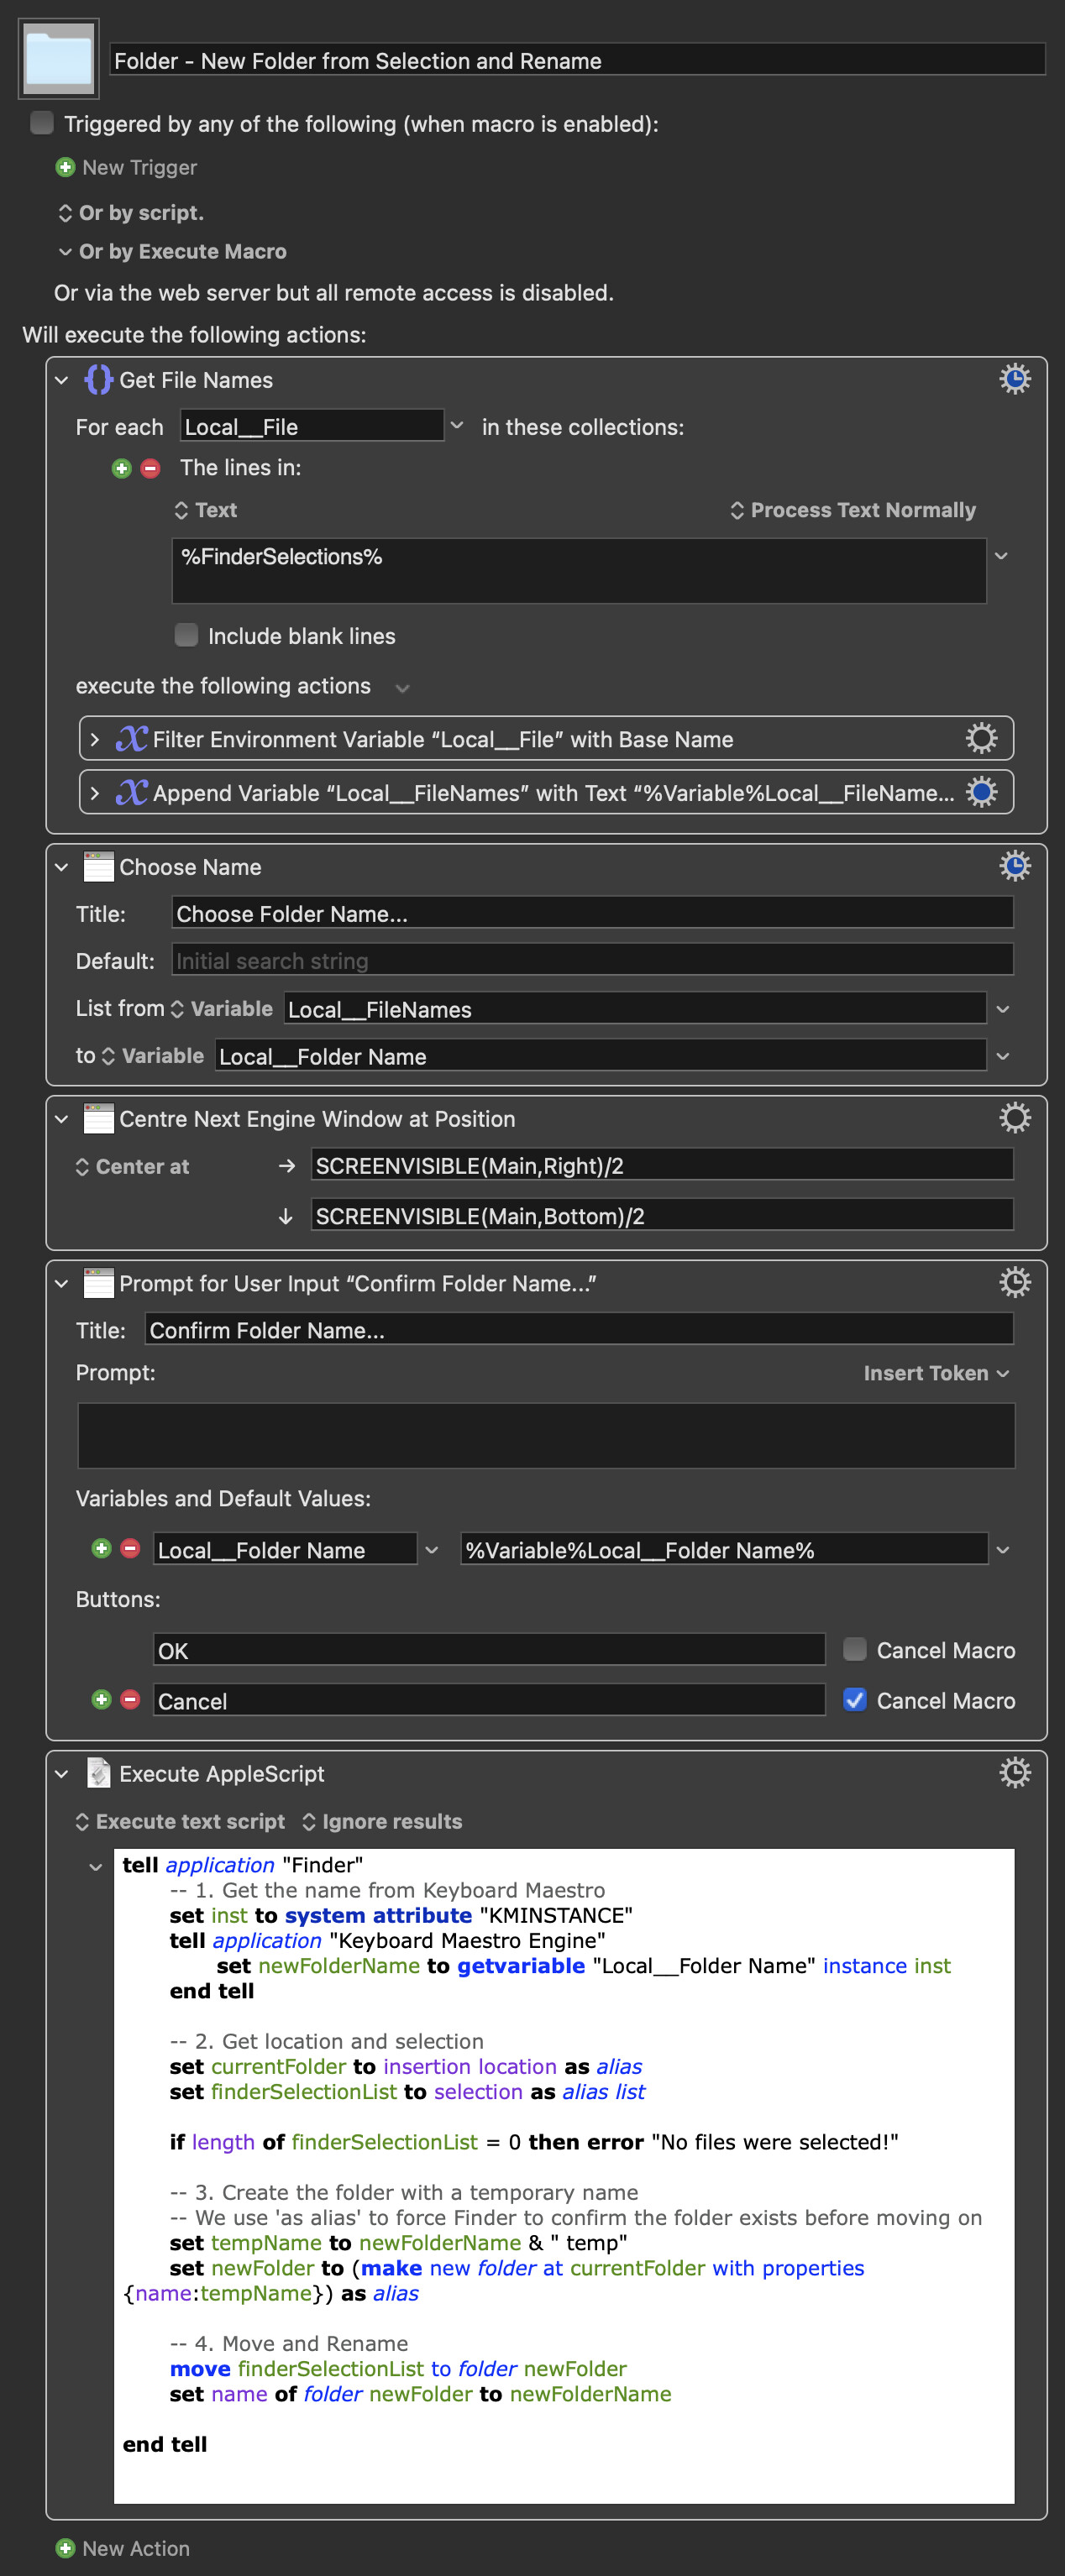Viewport: 1065px width, 2576px height.
Task: Toggle the macro triggers enabled checkbox
Action: point(42,123)
